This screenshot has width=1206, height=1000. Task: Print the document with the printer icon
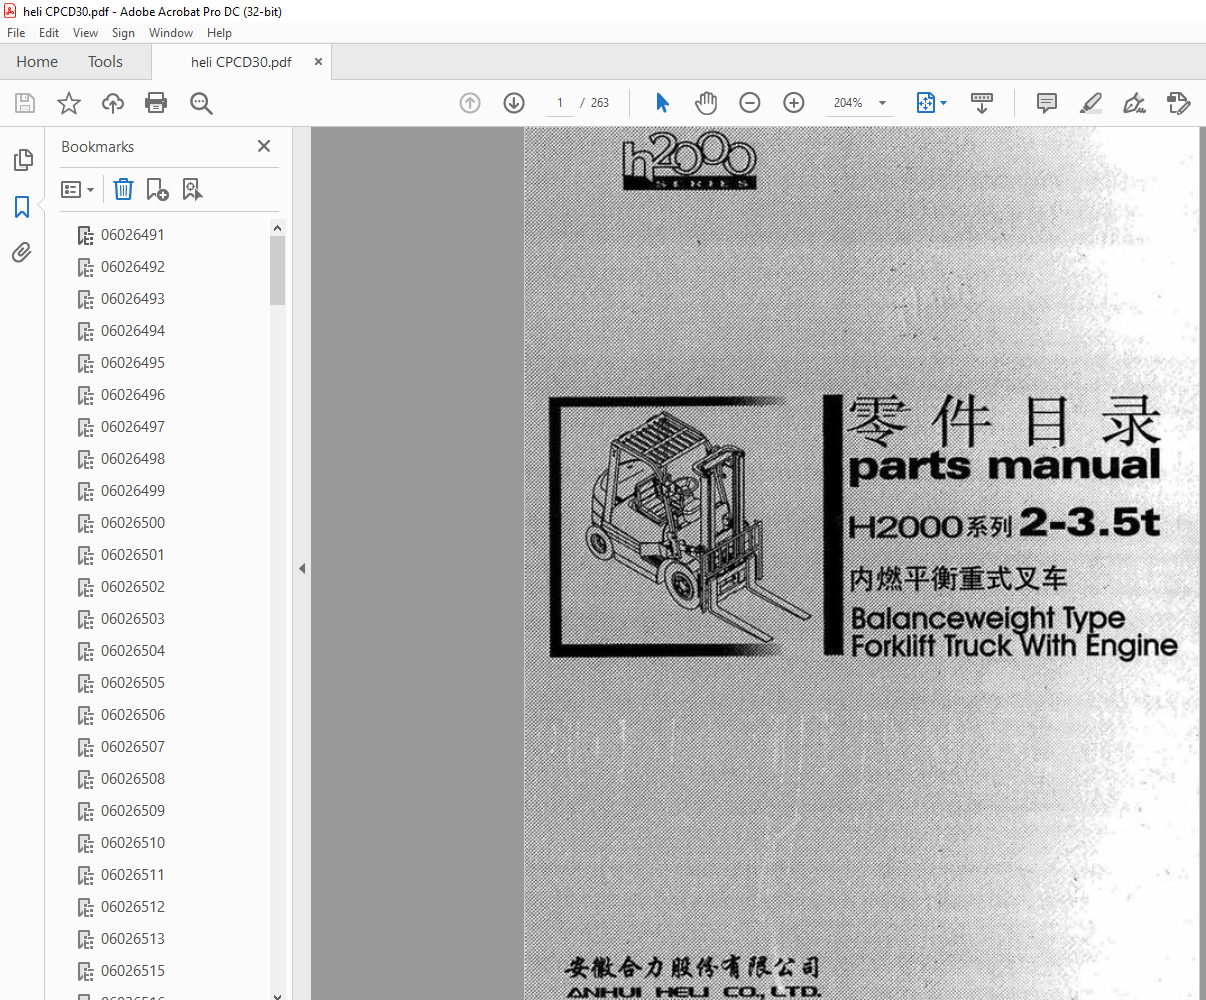156,103
